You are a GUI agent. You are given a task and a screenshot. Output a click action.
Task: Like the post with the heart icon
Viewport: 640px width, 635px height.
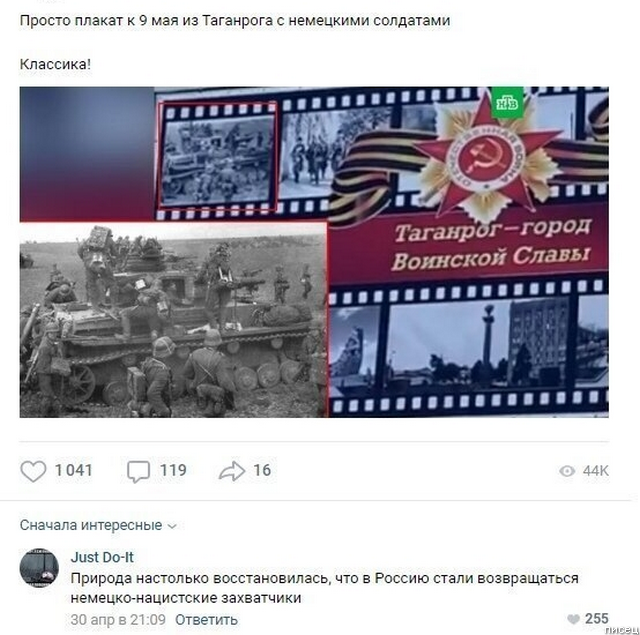click(x=33, y=471)
